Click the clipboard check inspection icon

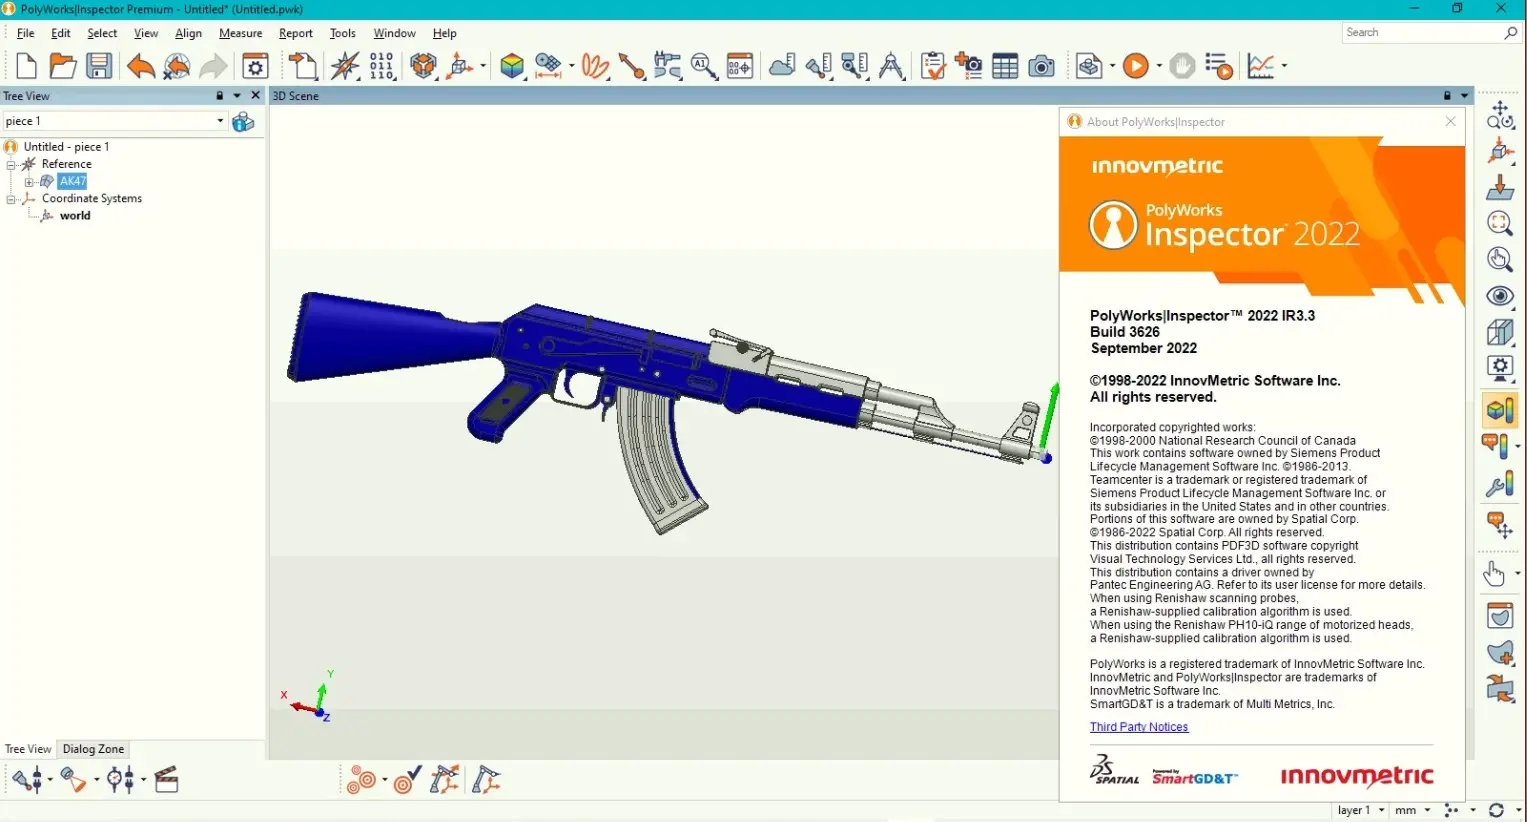(933, 67)
